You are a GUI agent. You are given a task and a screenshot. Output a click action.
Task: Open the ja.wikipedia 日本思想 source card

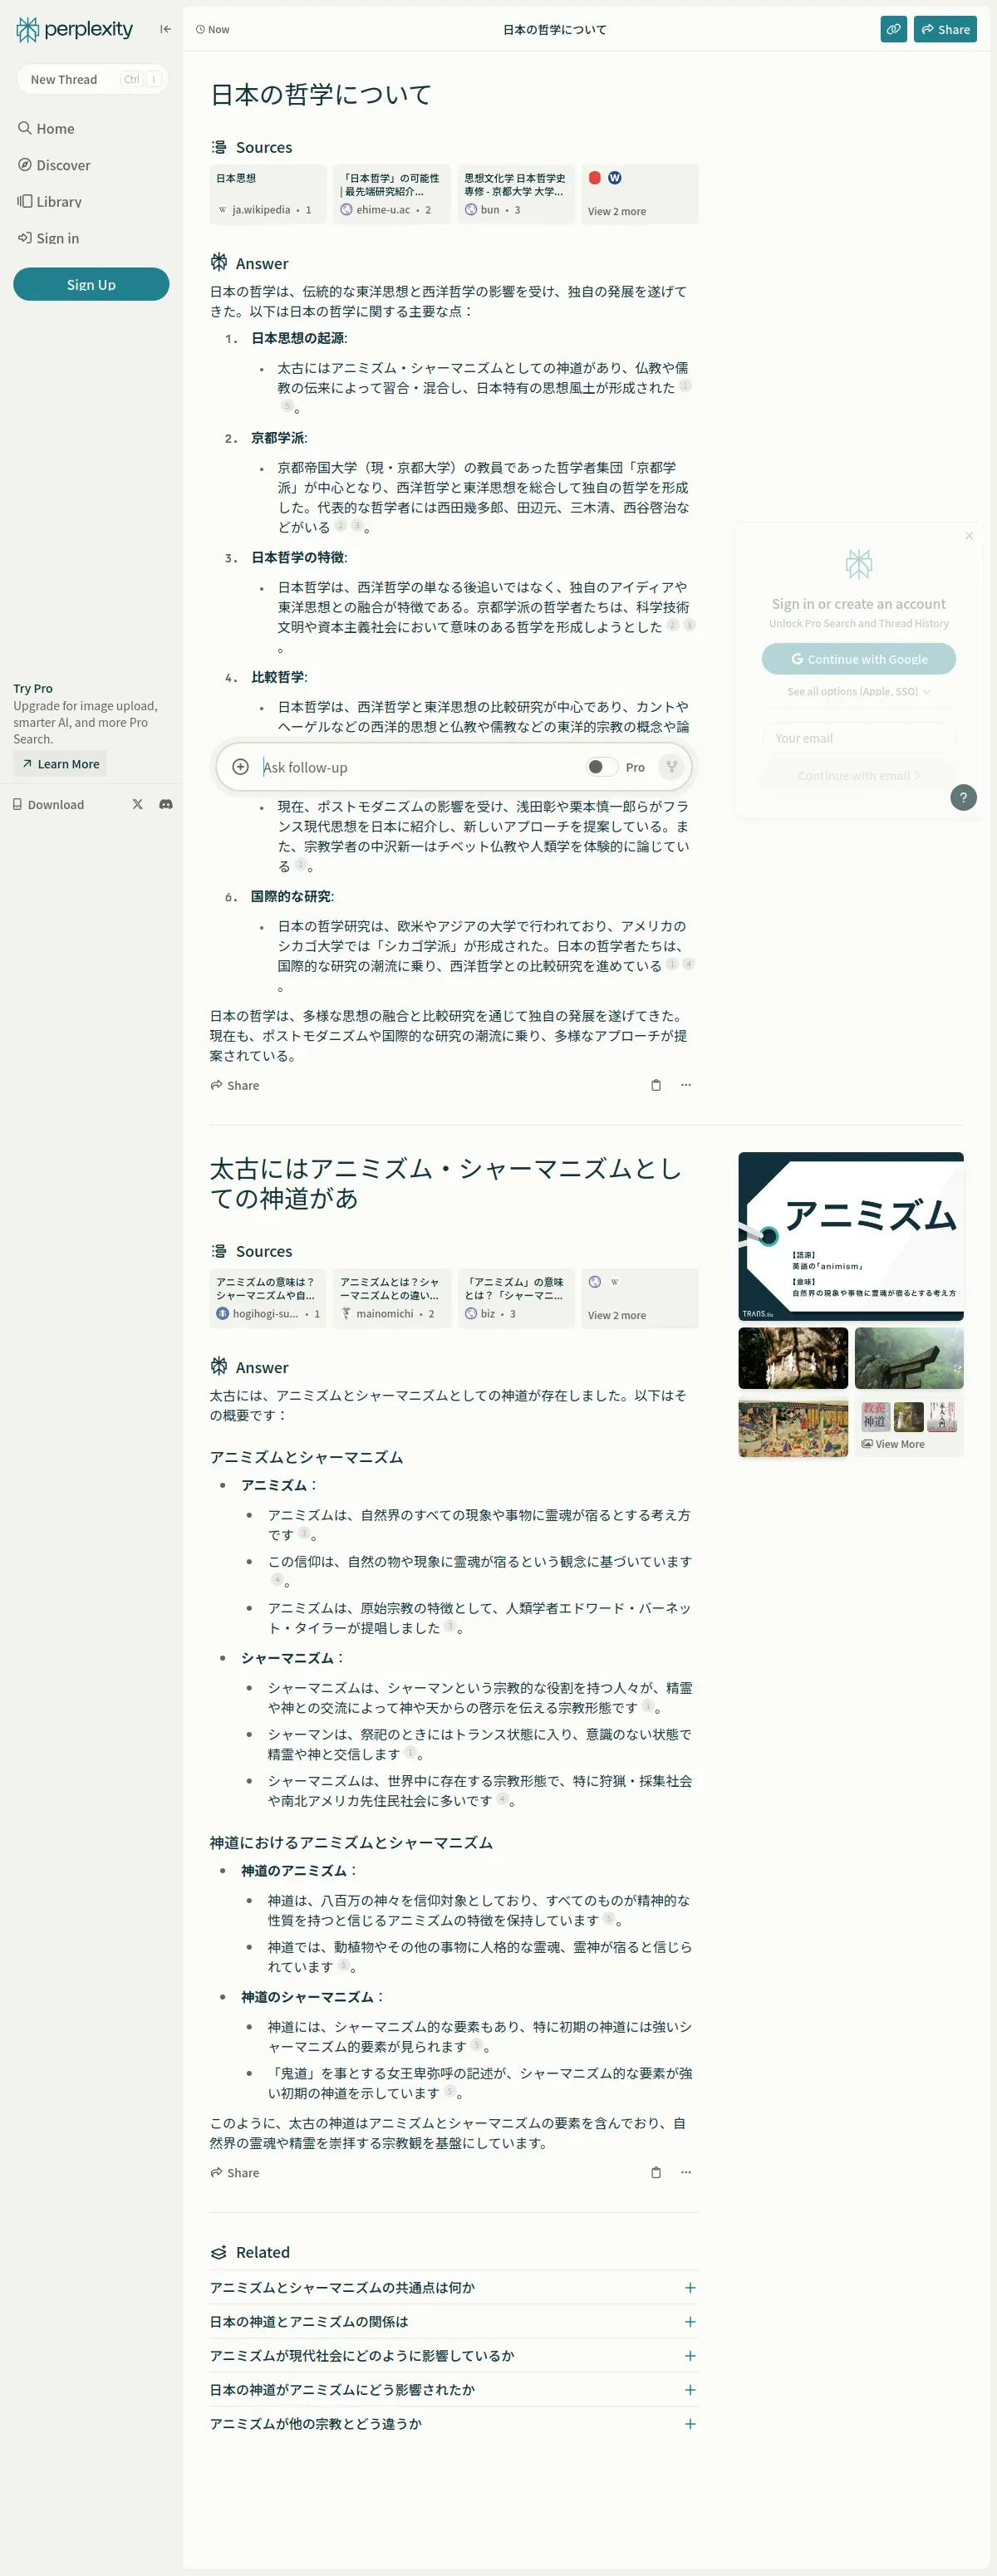click(x=268, y=194)
